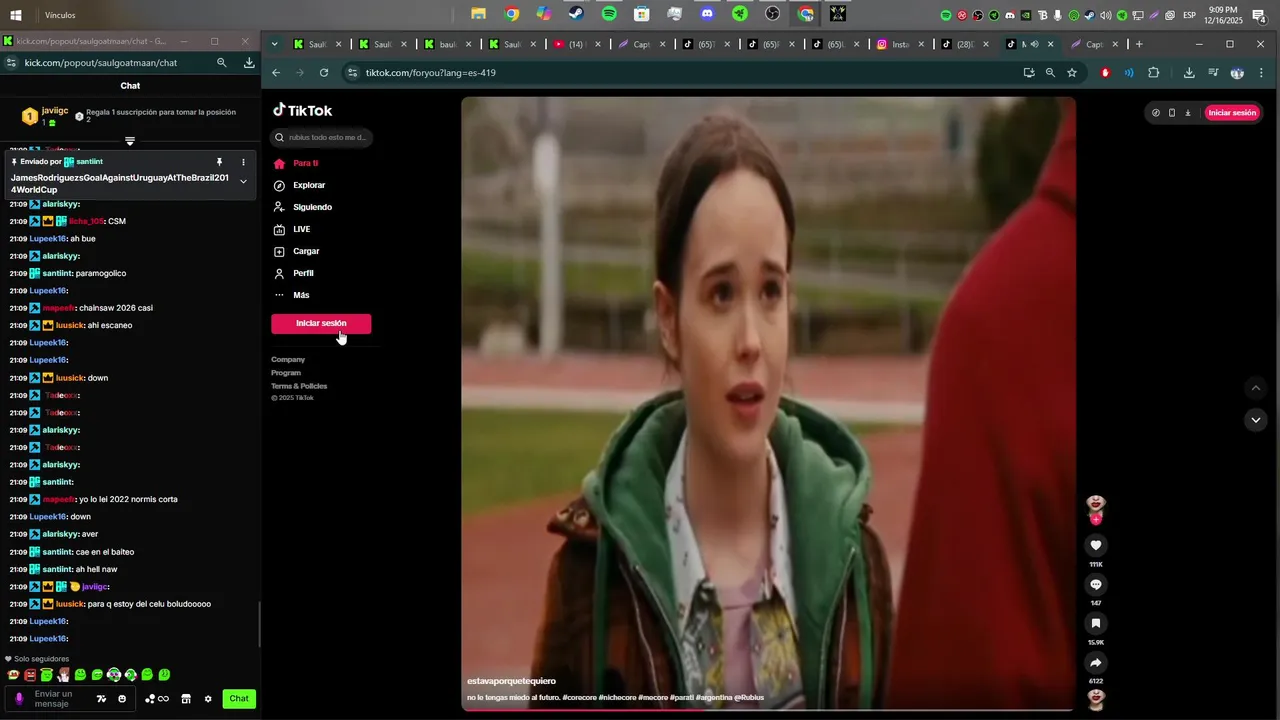Open Chrome extensions puzzle icon
Viewport: 1280px width, 720px height.
click(1154, 72)
